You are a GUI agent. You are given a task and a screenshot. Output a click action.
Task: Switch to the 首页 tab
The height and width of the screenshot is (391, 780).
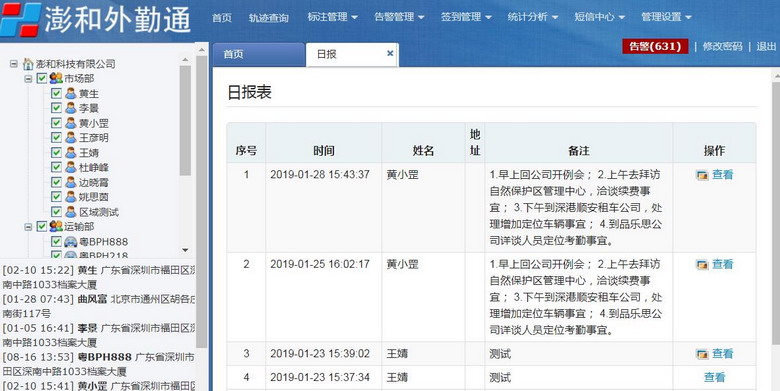pyautogui.click(x=259, y=54)
